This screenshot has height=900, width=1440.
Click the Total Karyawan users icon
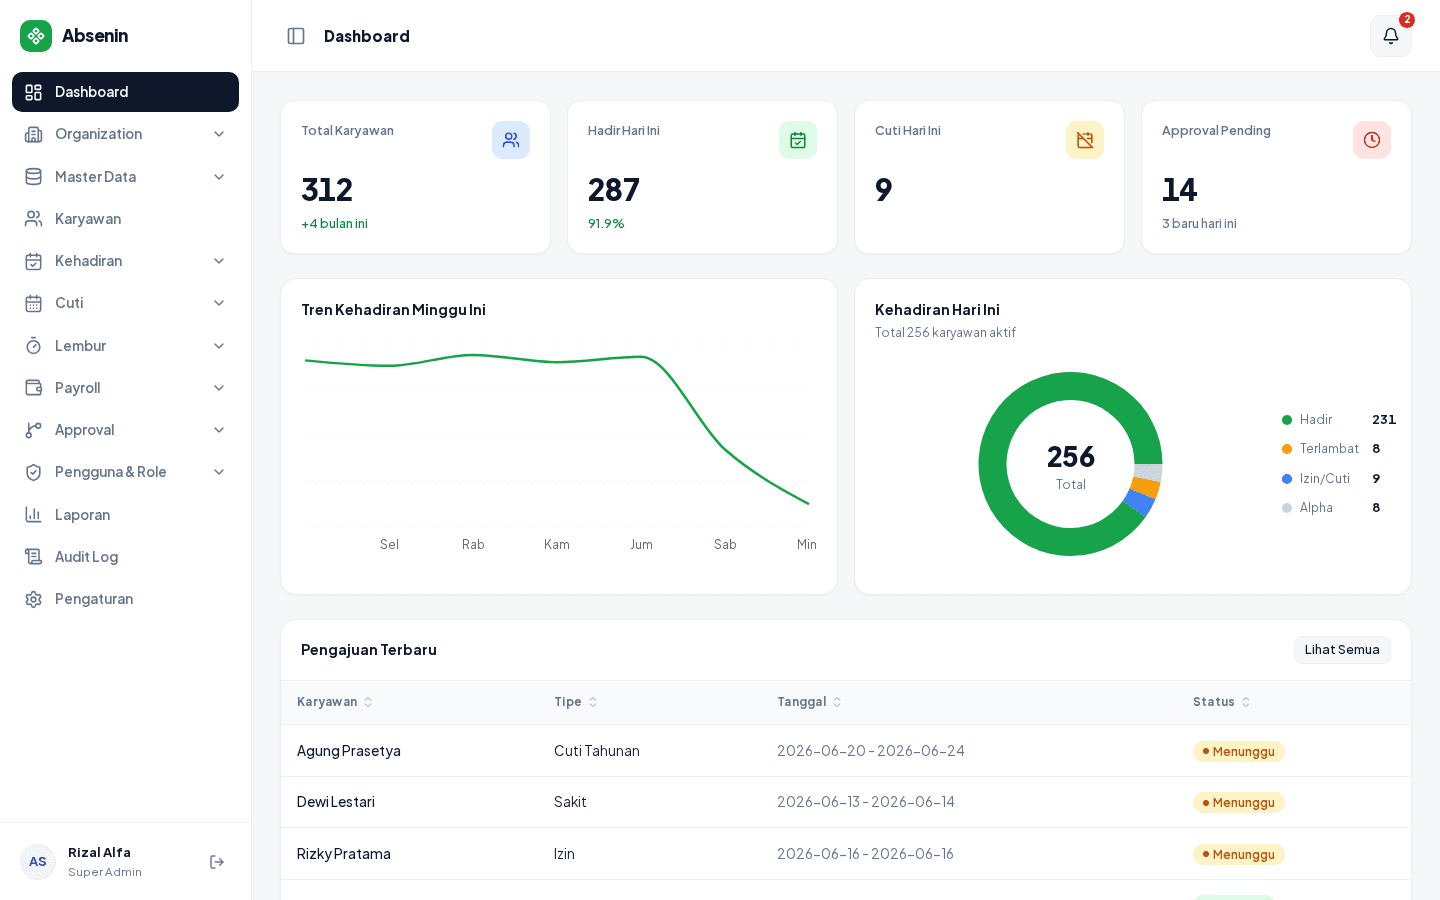click(511, 140)
